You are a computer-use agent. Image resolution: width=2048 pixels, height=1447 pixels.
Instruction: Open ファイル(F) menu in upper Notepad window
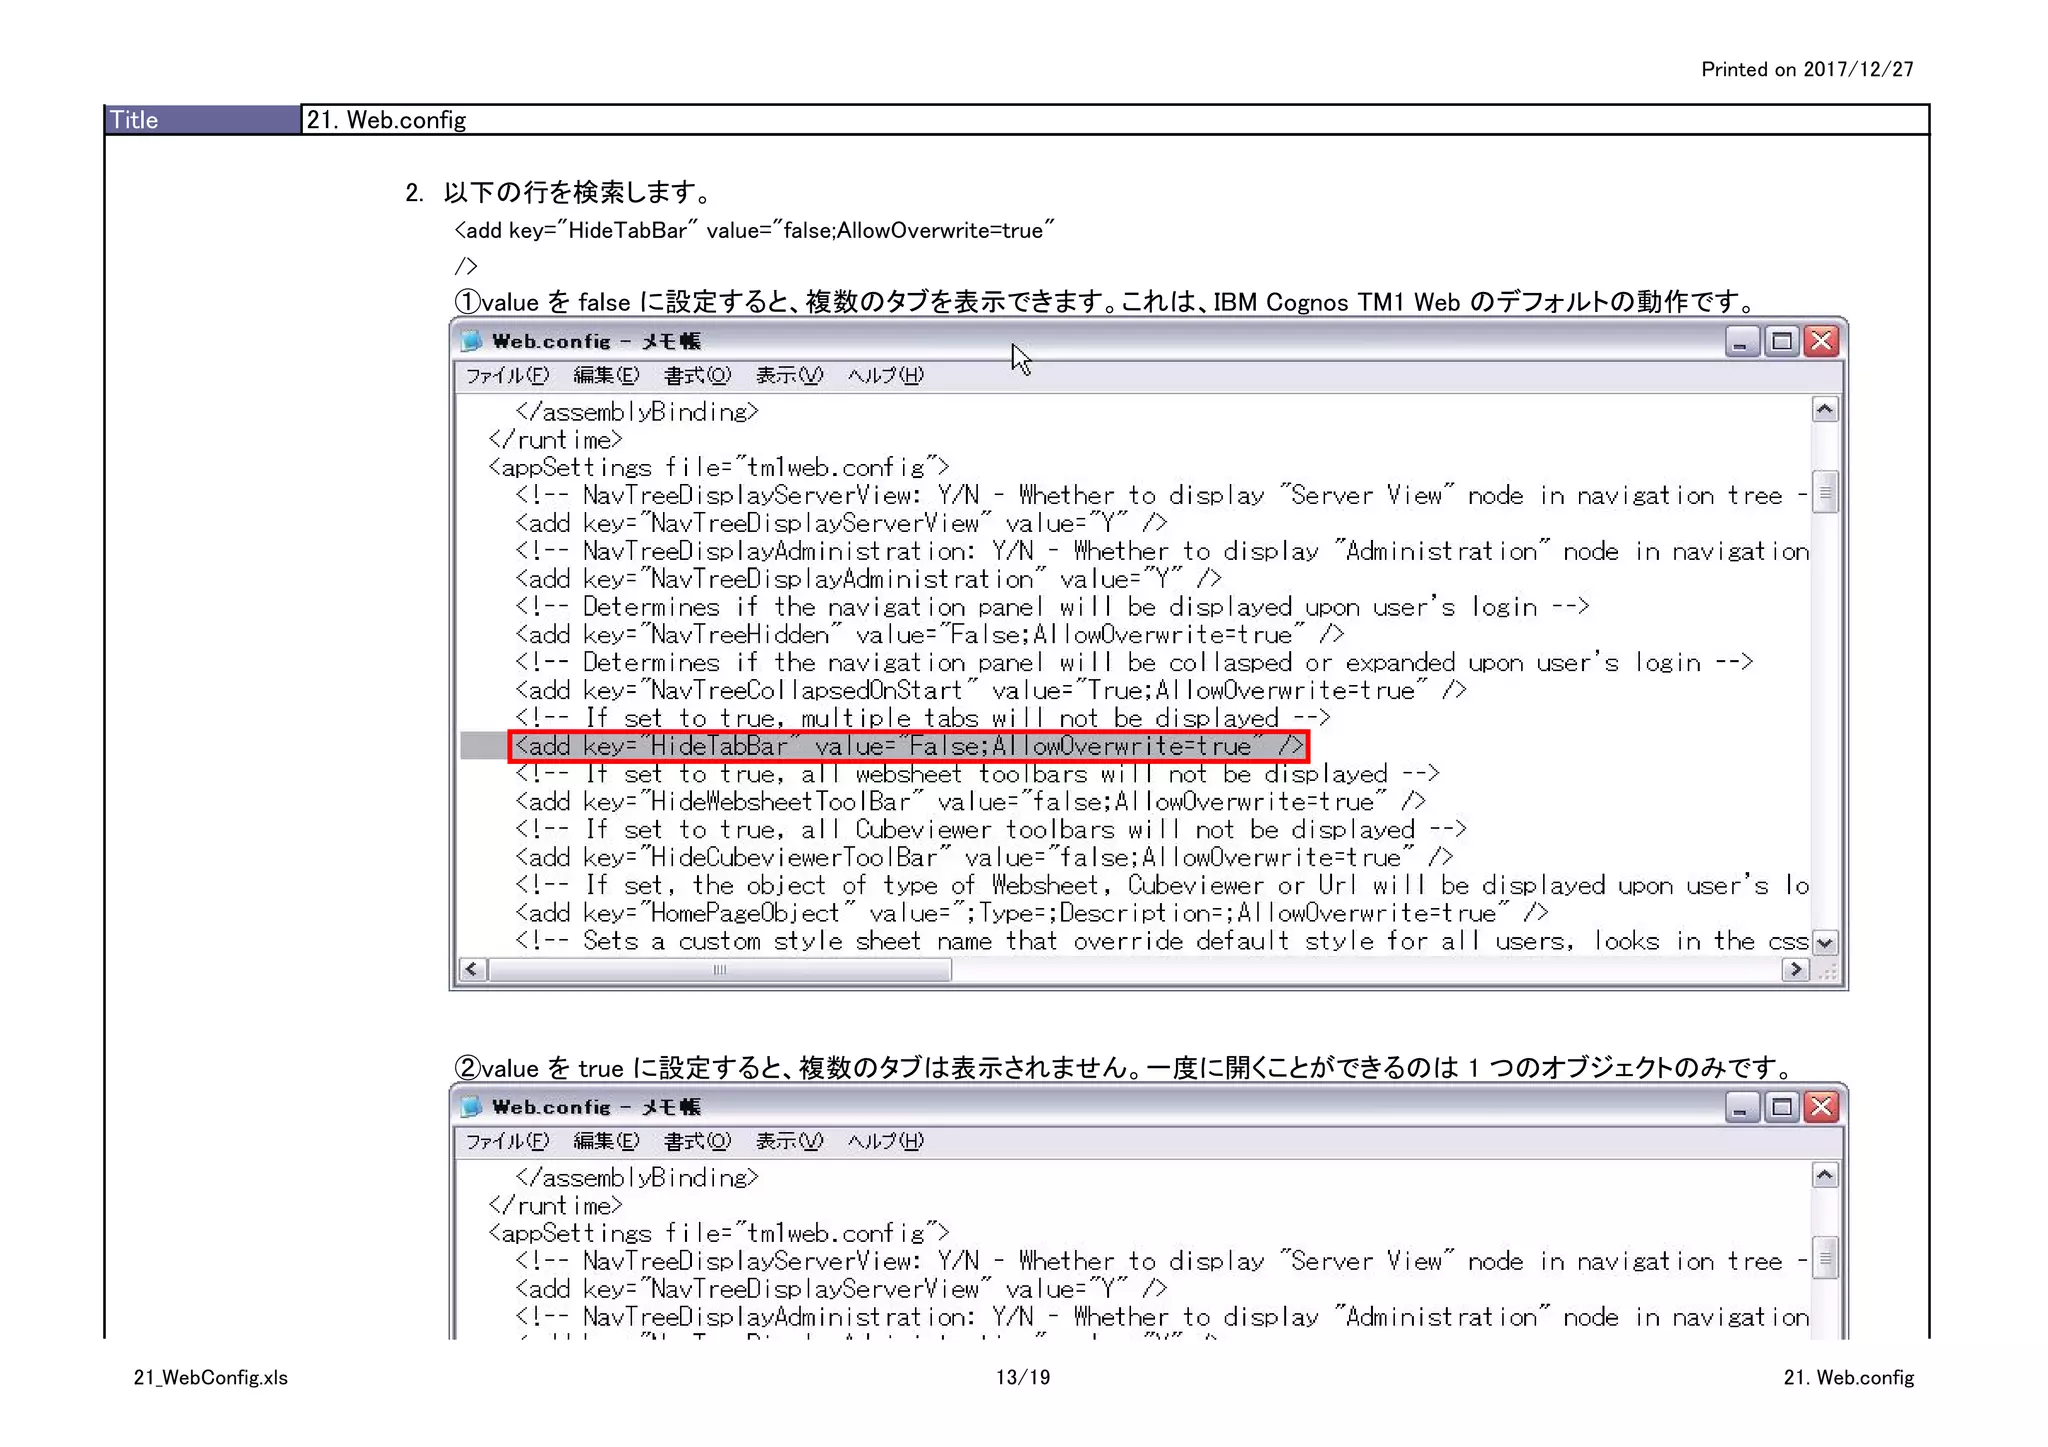tap(507, 376)
